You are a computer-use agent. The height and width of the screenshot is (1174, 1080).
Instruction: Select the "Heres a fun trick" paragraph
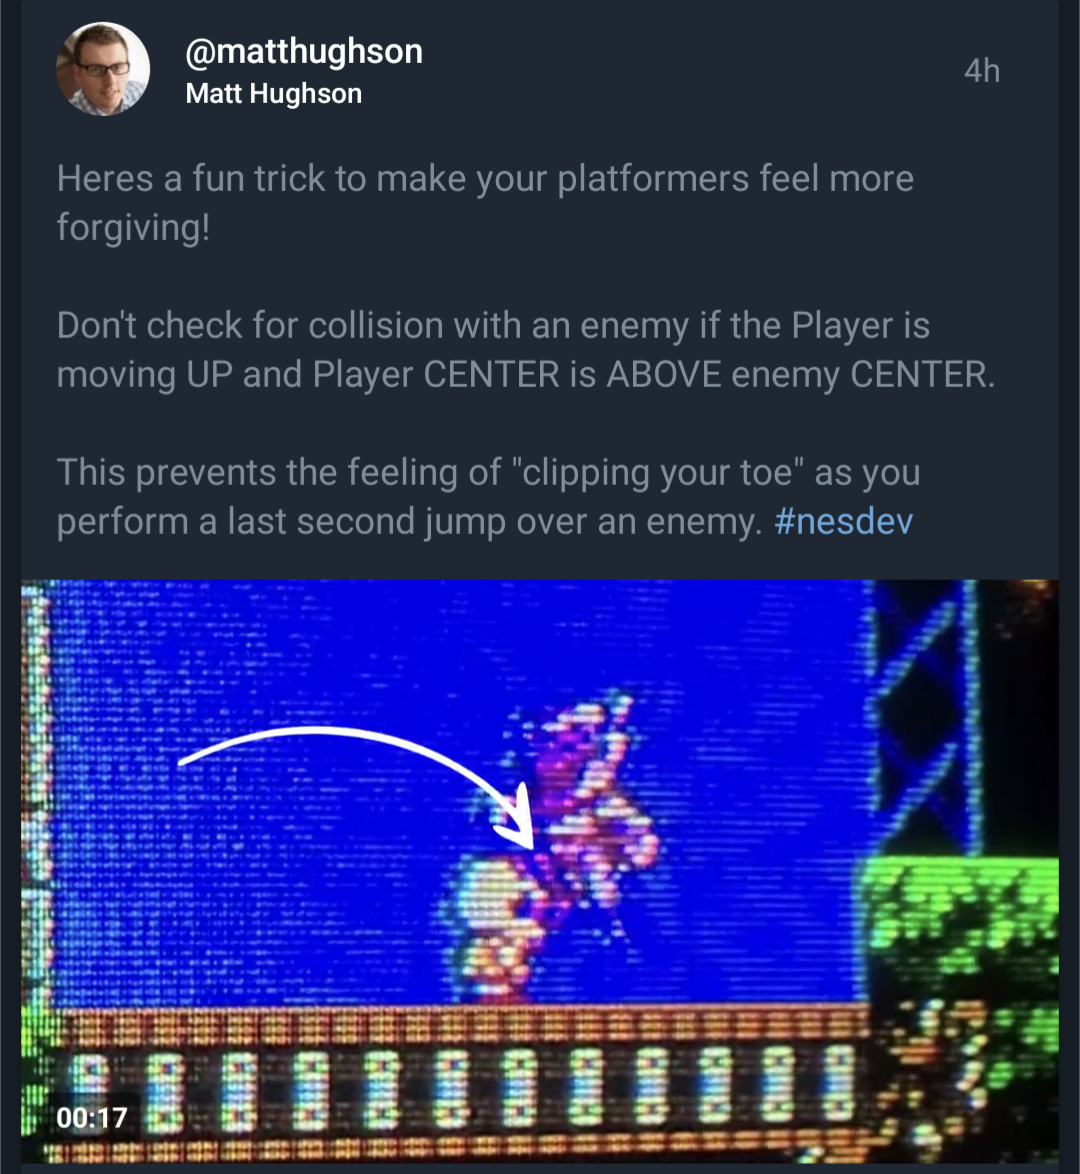[485, 202]
